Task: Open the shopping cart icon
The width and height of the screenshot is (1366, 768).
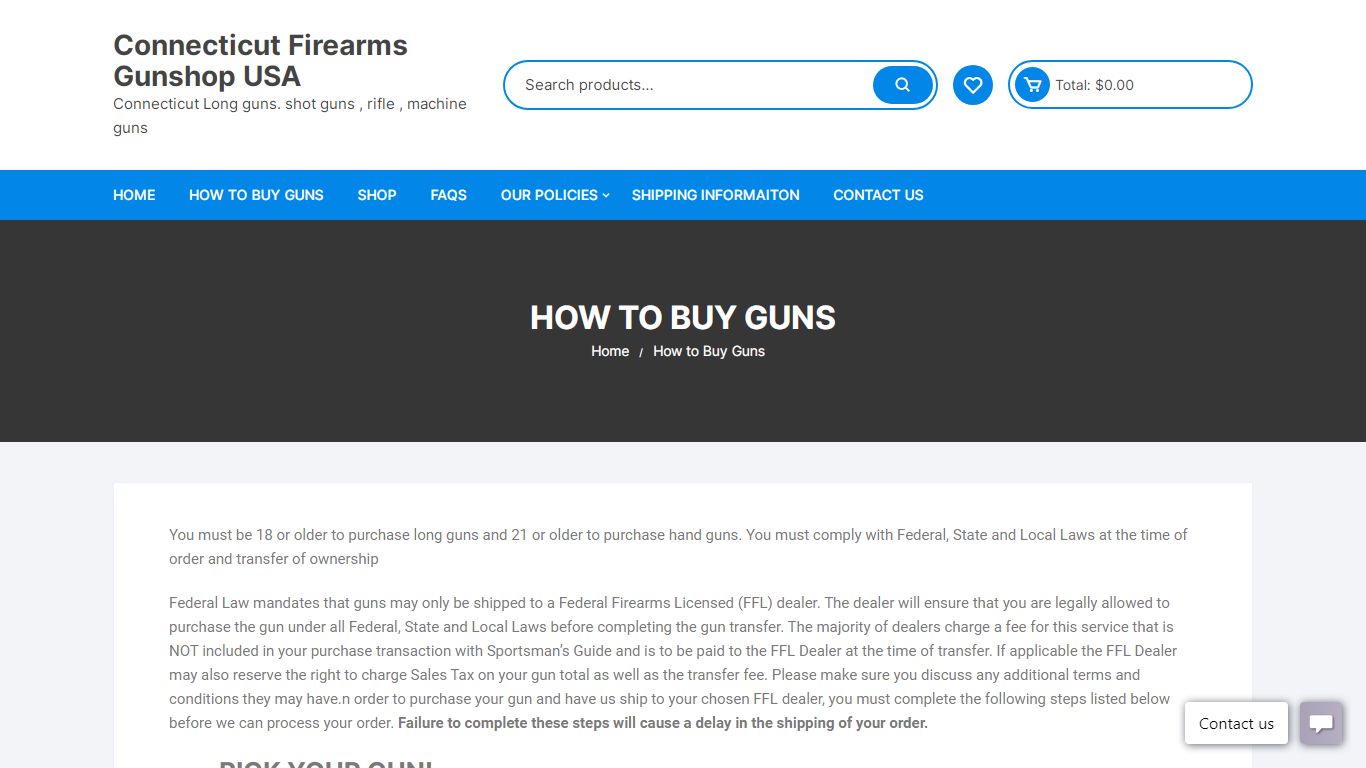Action: click(x=1032, y=85)
